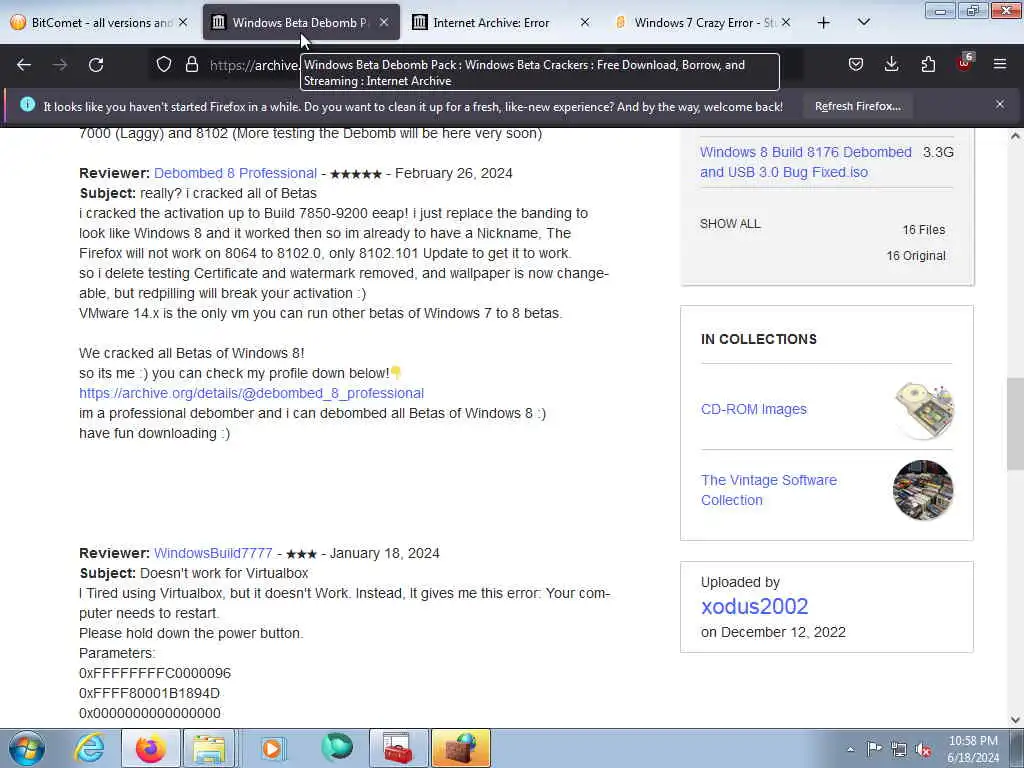The height and width of the screenshot is (768, 1024).
Task: Open reviewer WindowsBuild7777 profile link
Action: click(x=213, y=553)
